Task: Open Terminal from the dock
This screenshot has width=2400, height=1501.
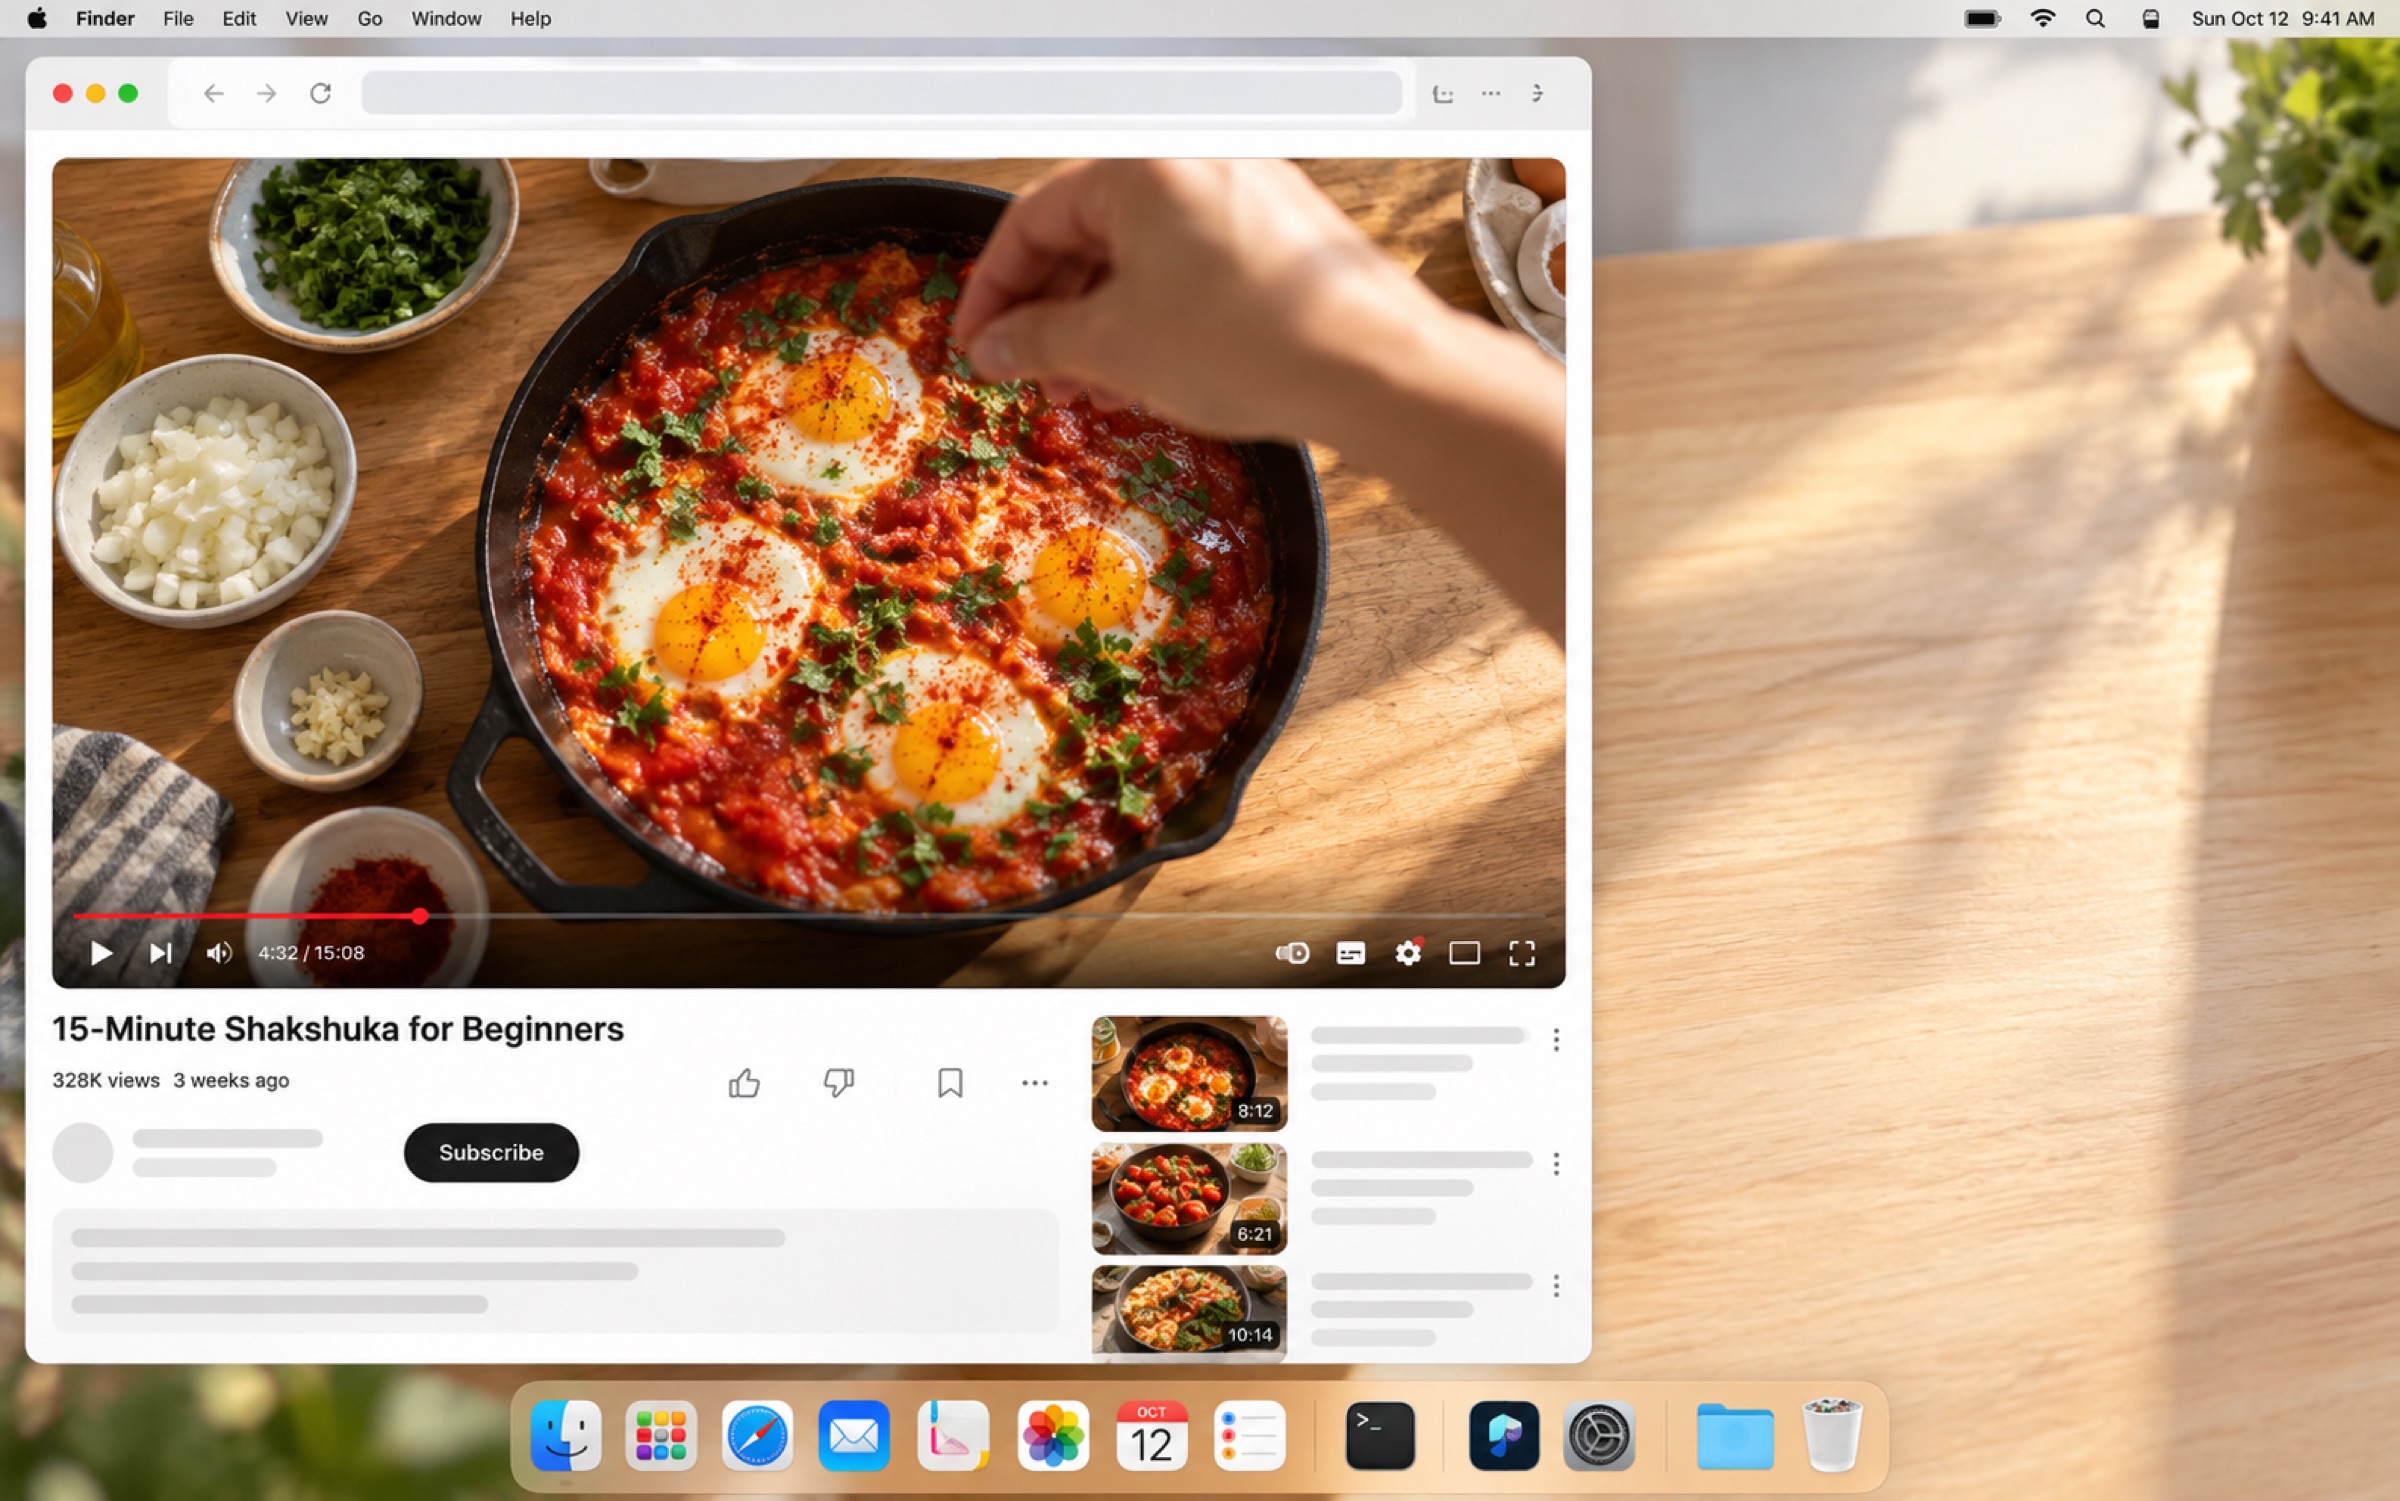Action: point(1380,1436)
